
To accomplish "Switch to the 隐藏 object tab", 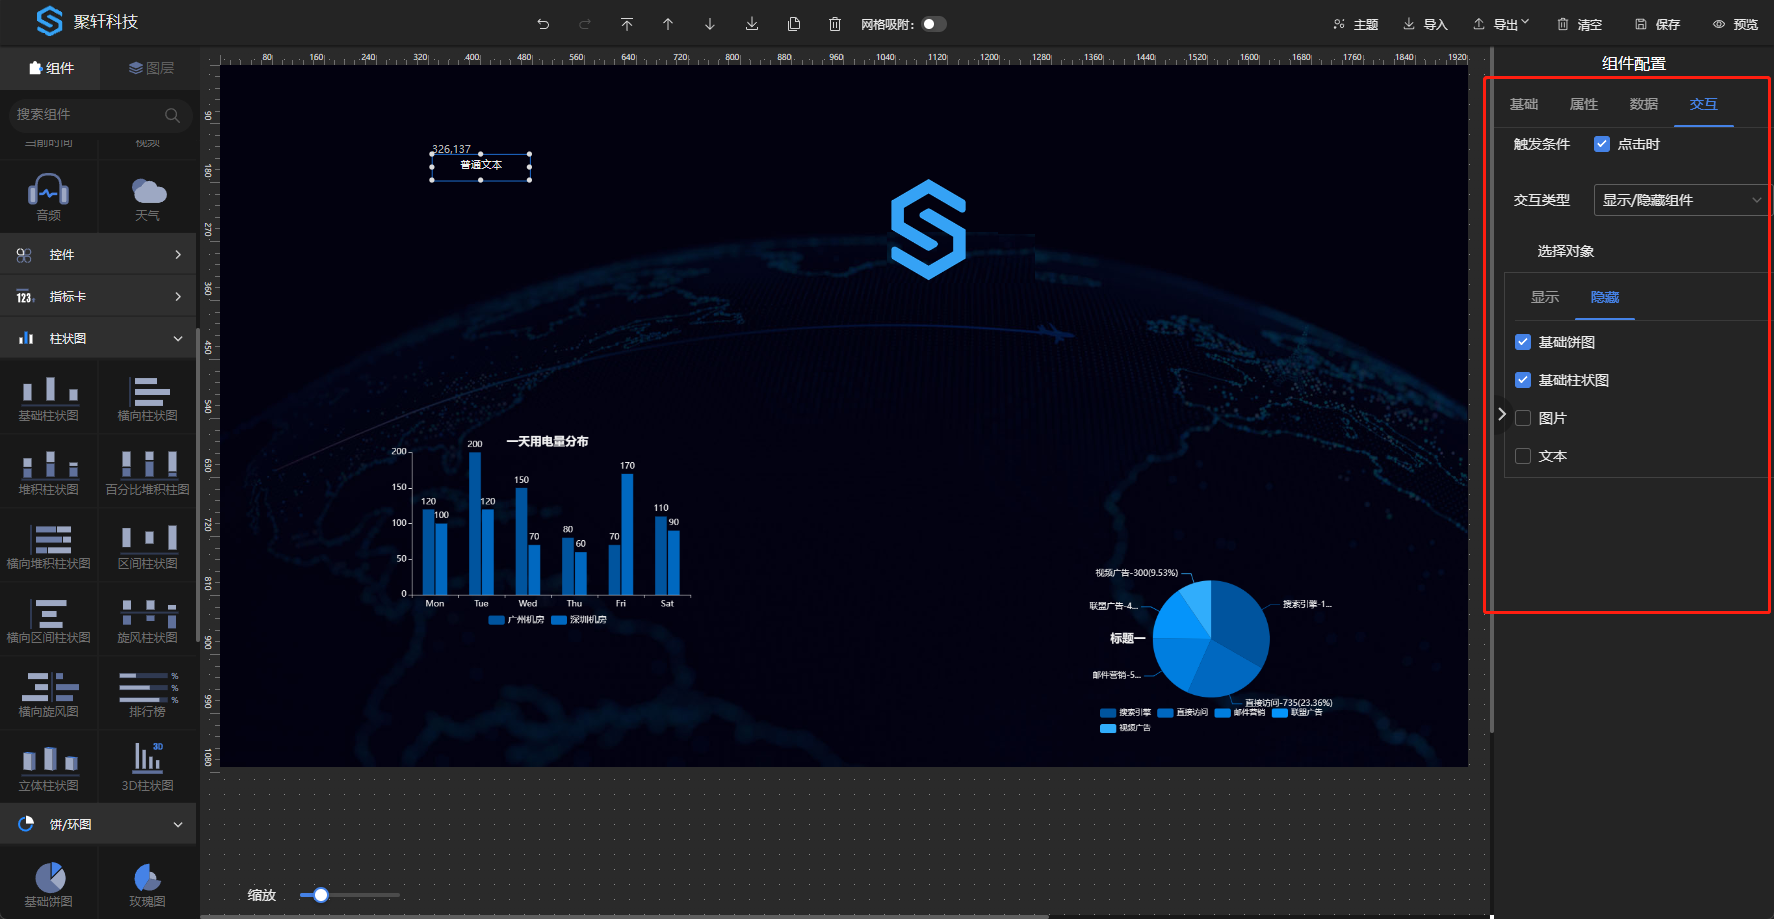I will (x=1605, y=297).
